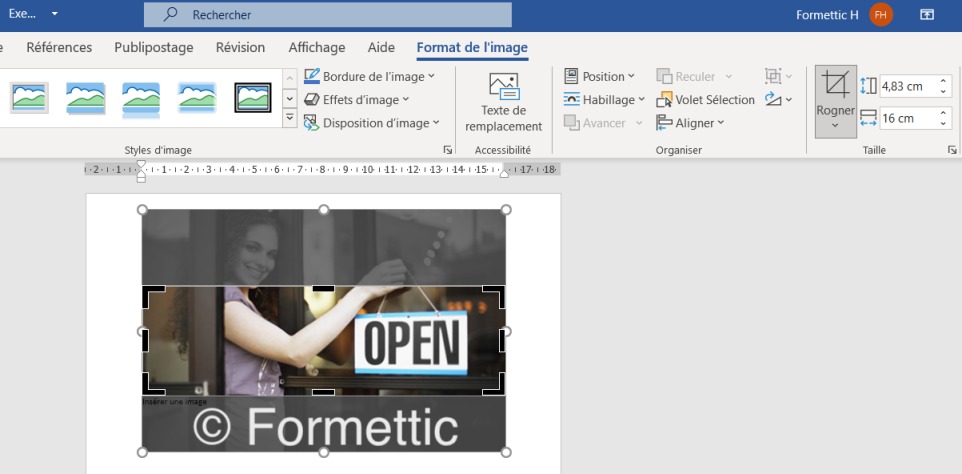Click the Habillage wrap icon
This screenshot has width=962, height=474.
click(571, 99)
